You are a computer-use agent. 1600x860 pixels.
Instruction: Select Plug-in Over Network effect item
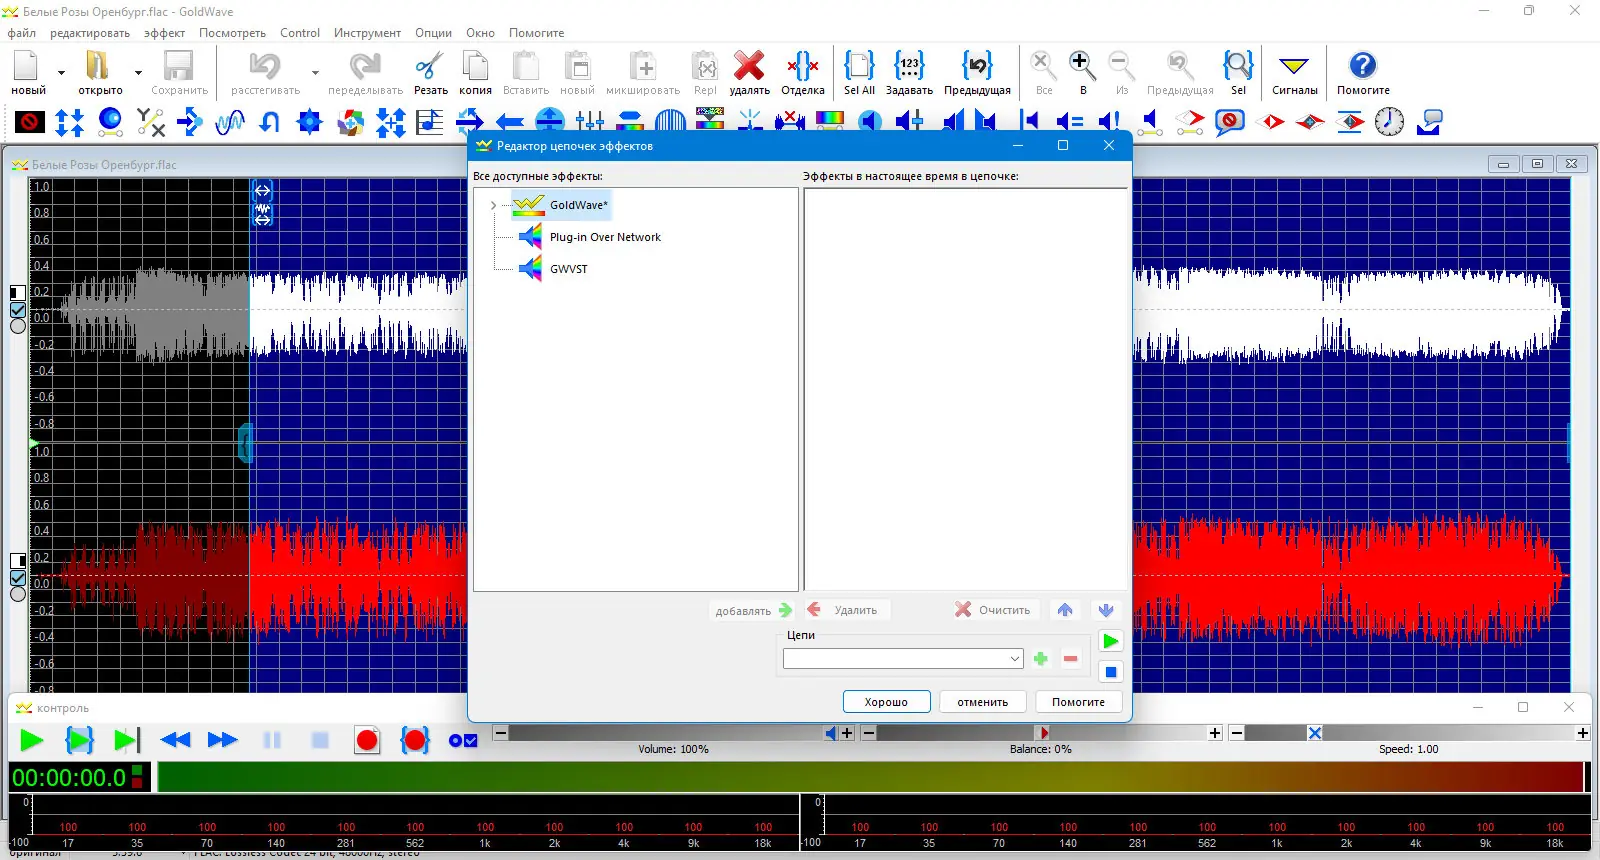(x=605, y=237)
